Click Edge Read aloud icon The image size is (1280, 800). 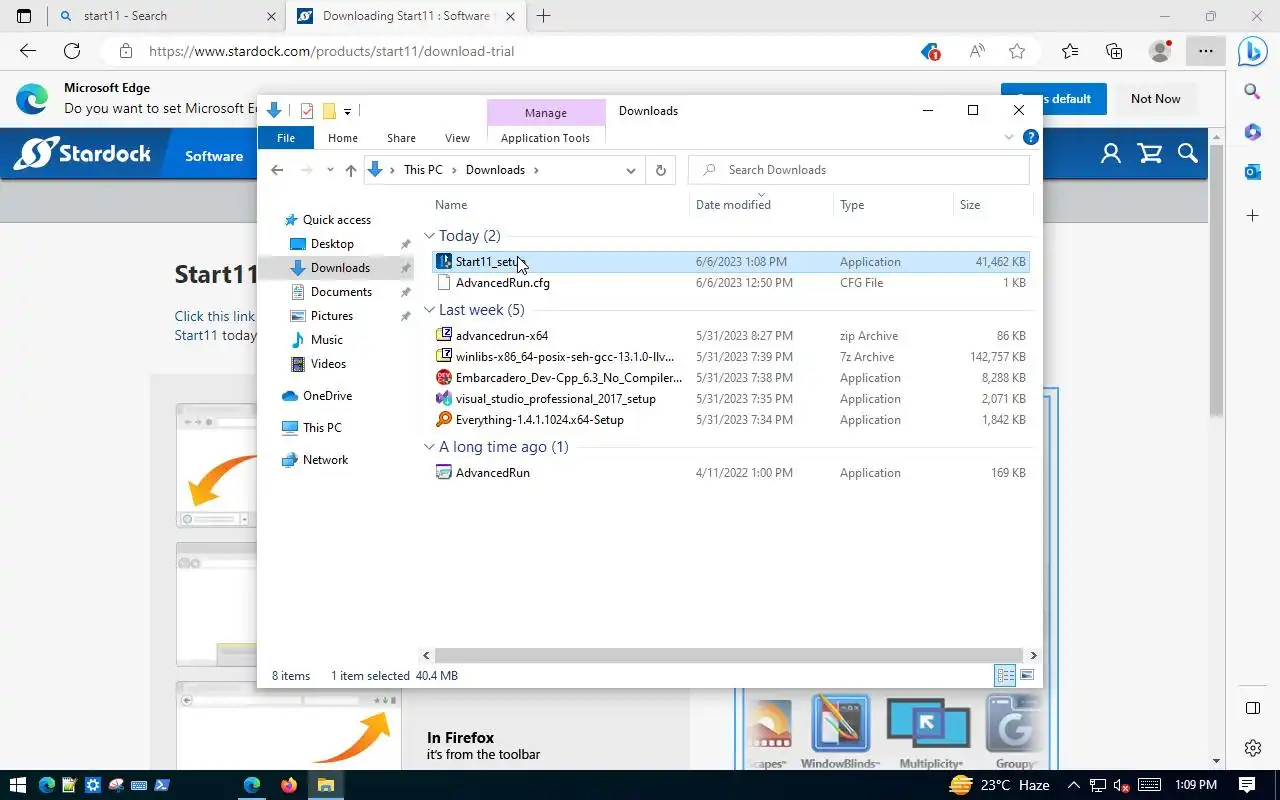pyautogui.click(x=977, y=51)
